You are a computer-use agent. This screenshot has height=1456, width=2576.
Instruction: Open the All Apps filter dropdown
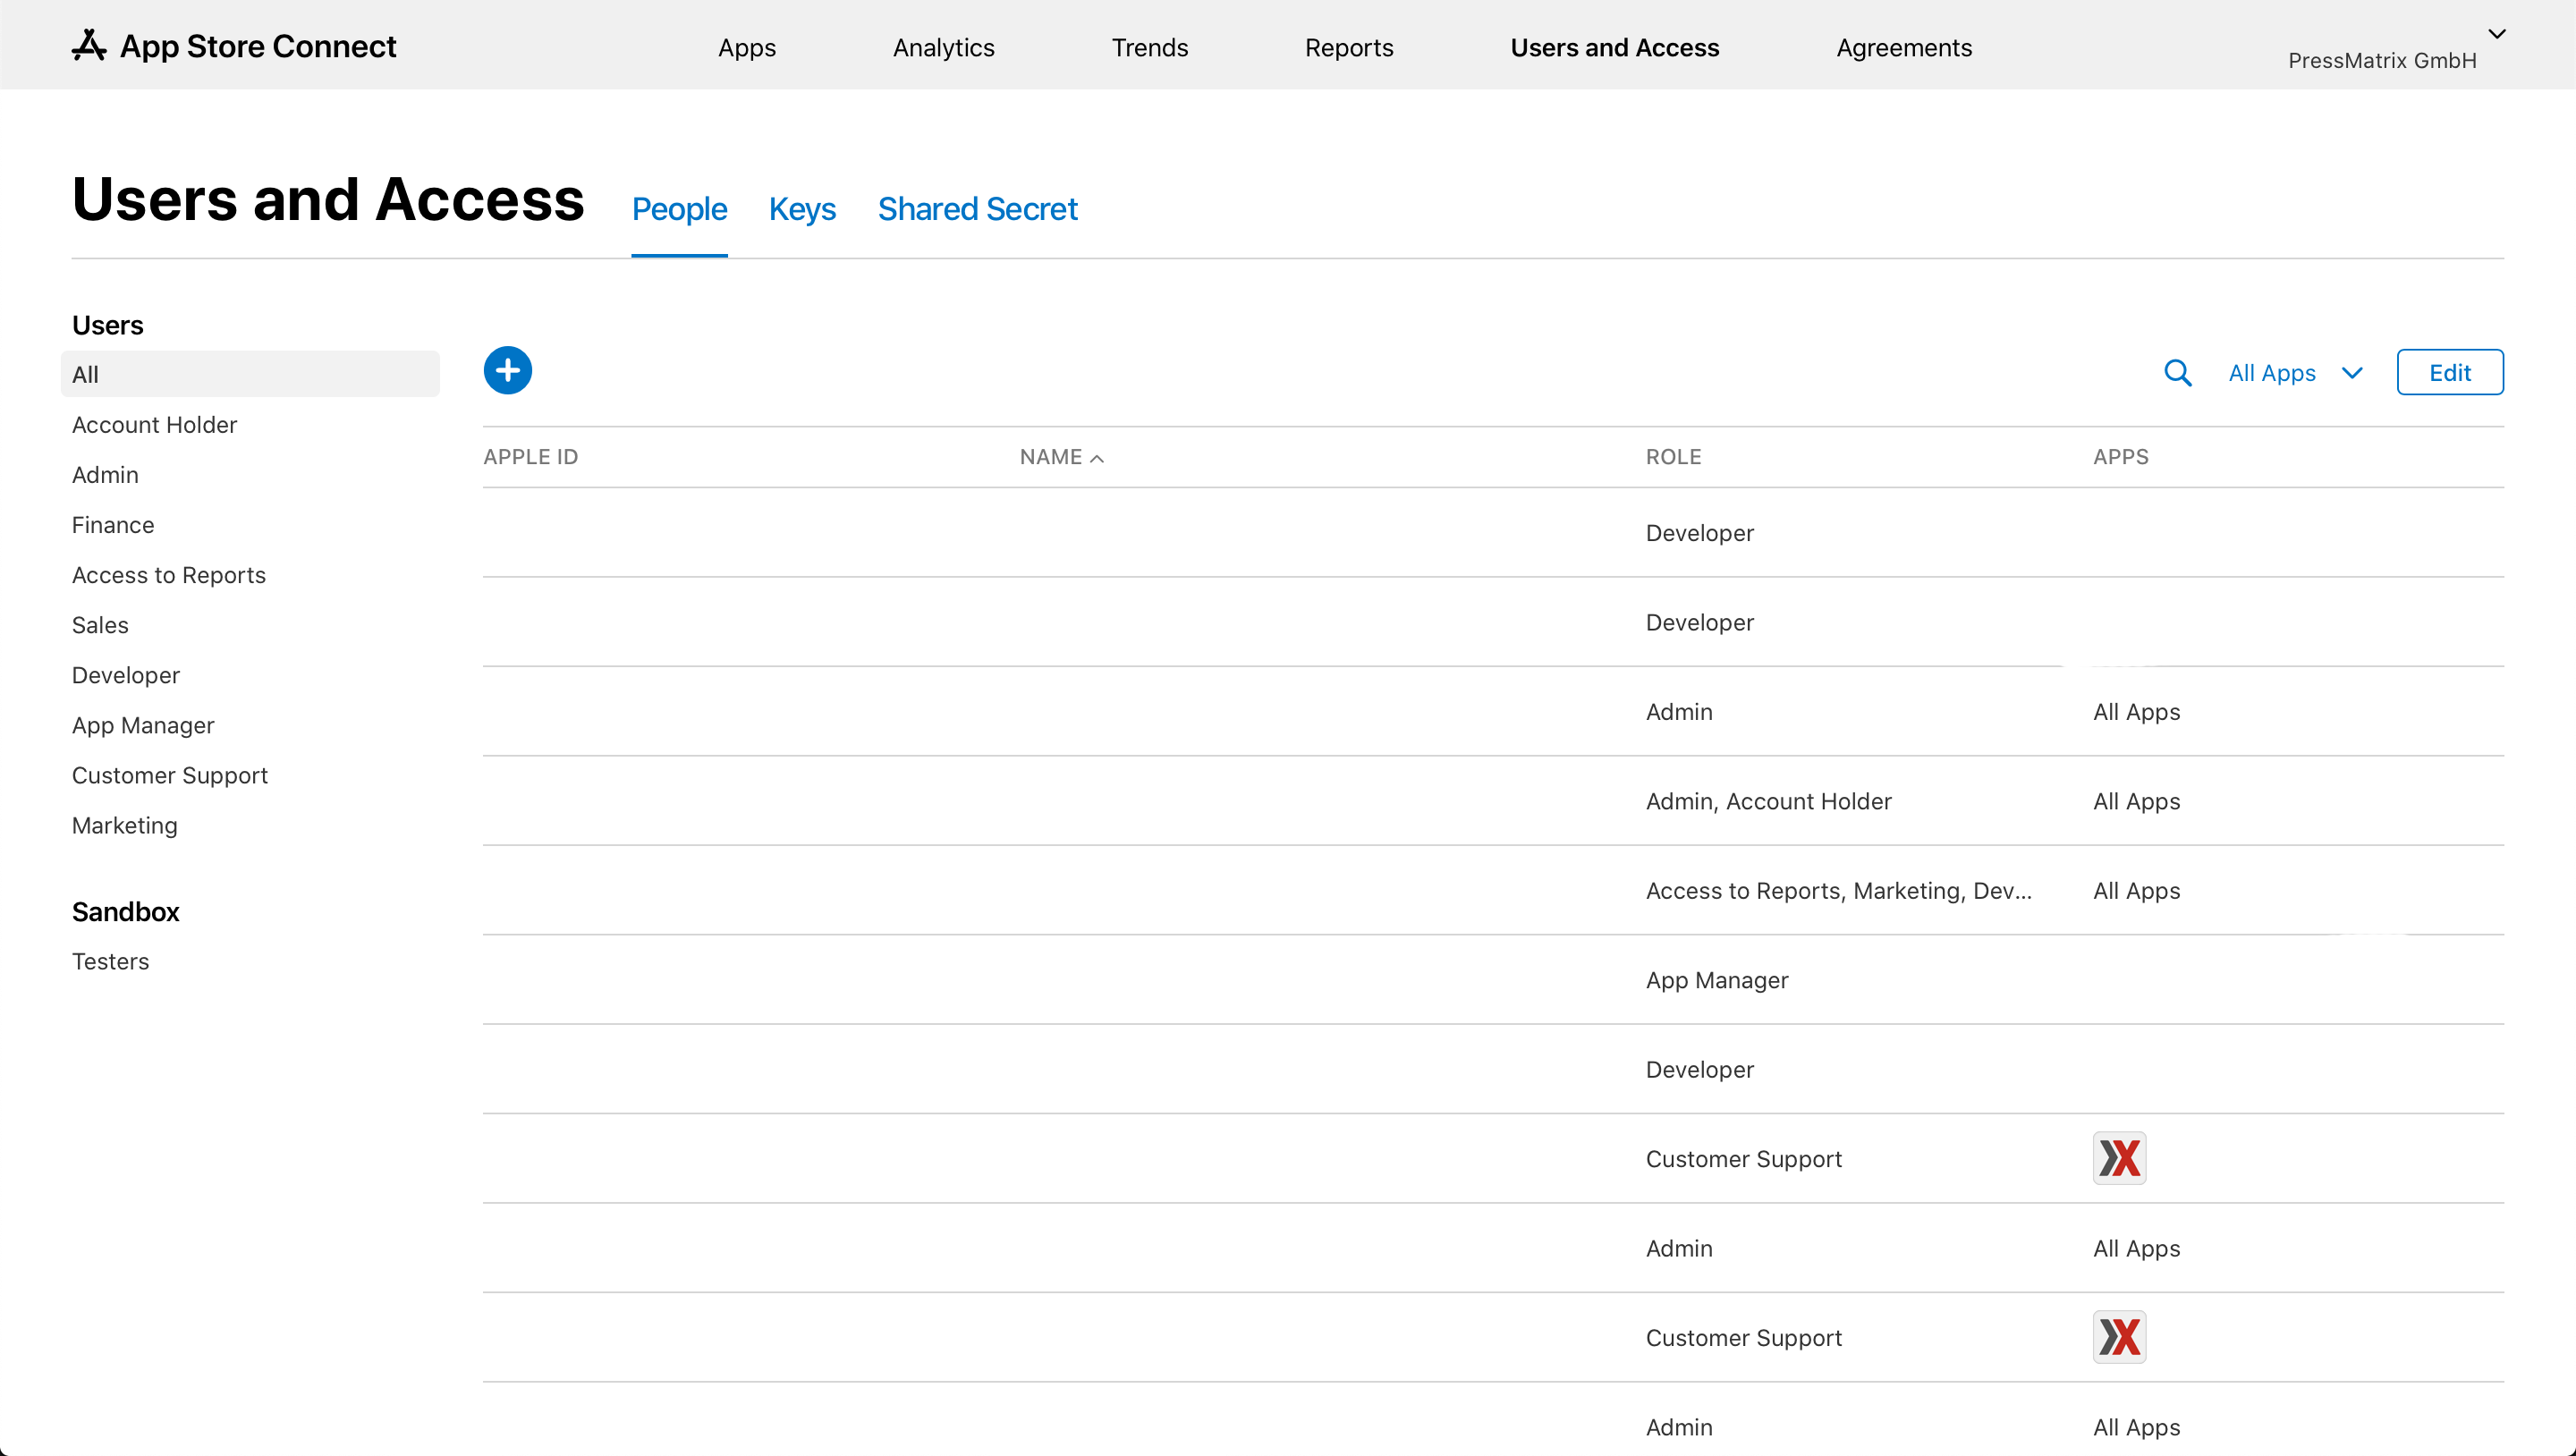pyautogui.click(x=2295, y=373)
